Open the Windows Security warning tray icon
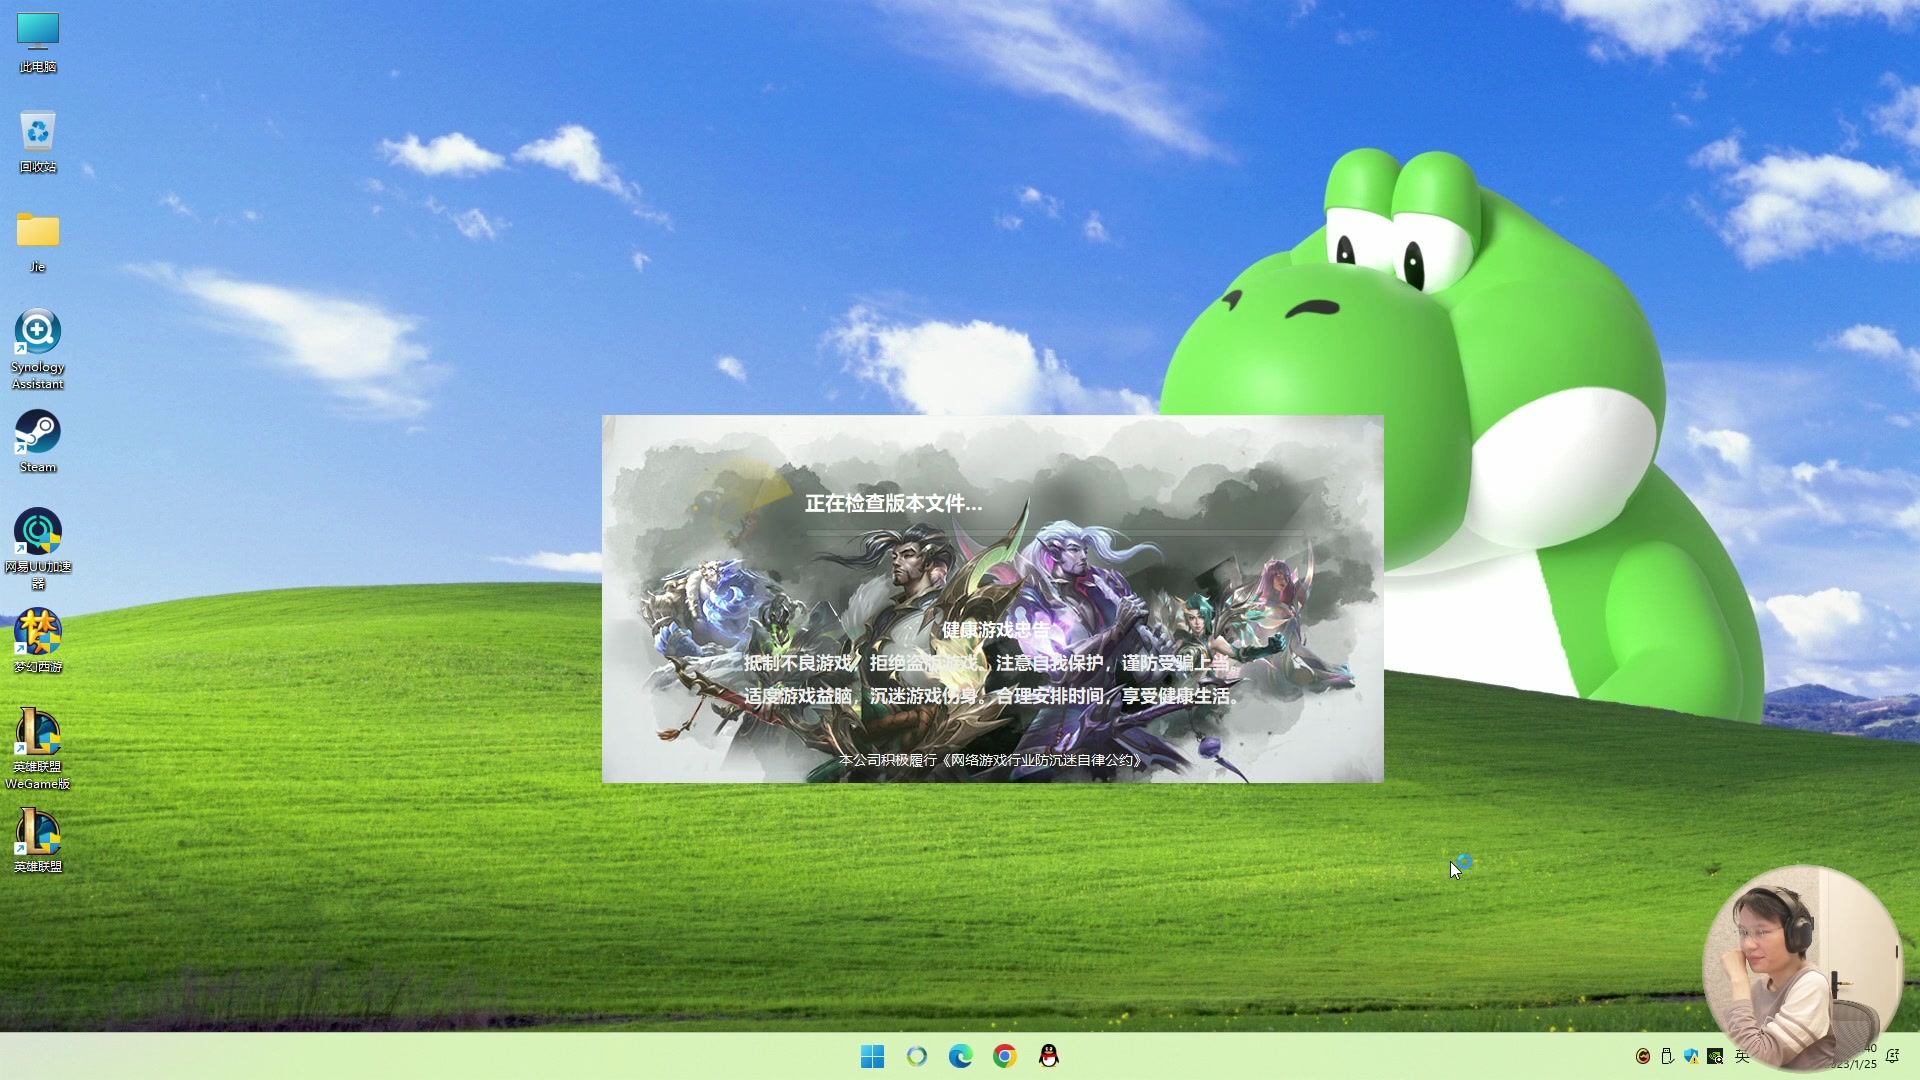 pyautogui.click(x=1690, y=1056)
